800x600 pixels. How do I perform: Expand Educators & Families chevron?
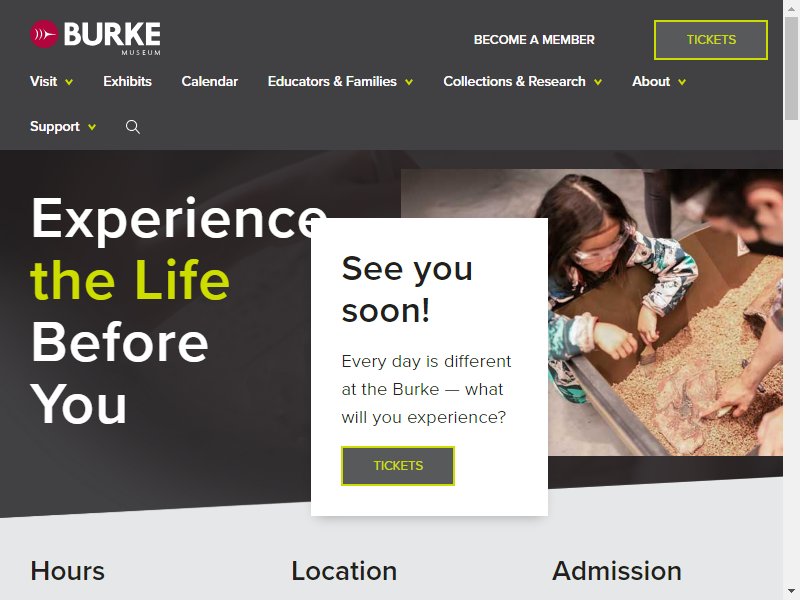point(409,82)
